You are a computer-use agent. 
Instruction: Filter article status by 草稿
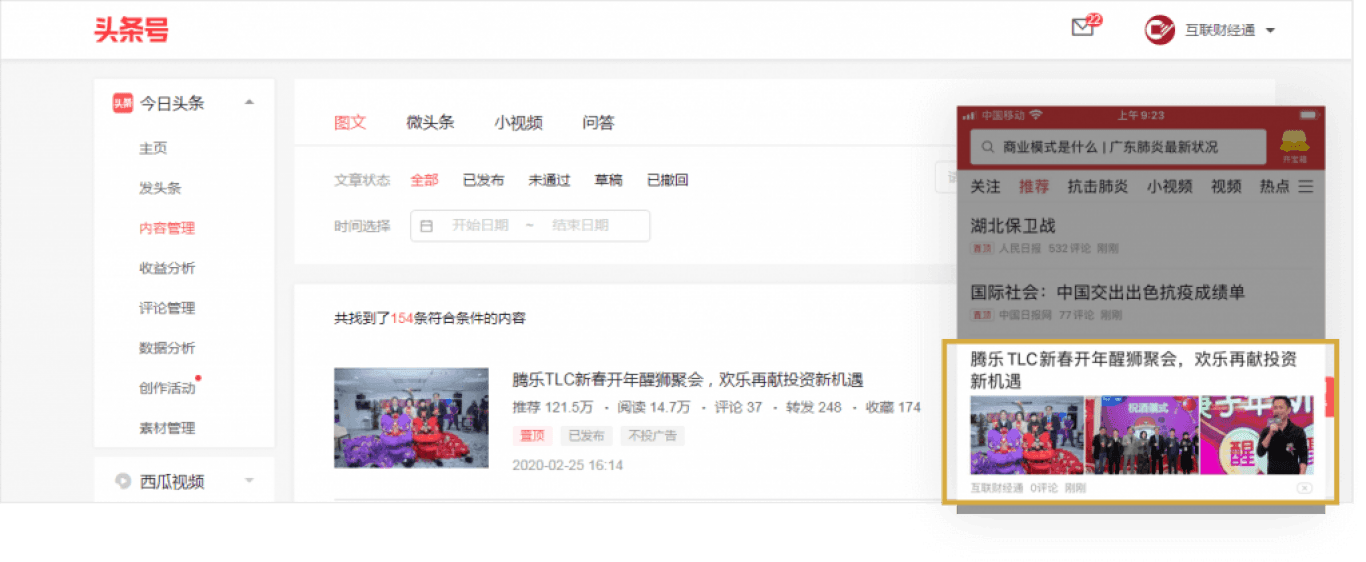(x=608, y=180)
